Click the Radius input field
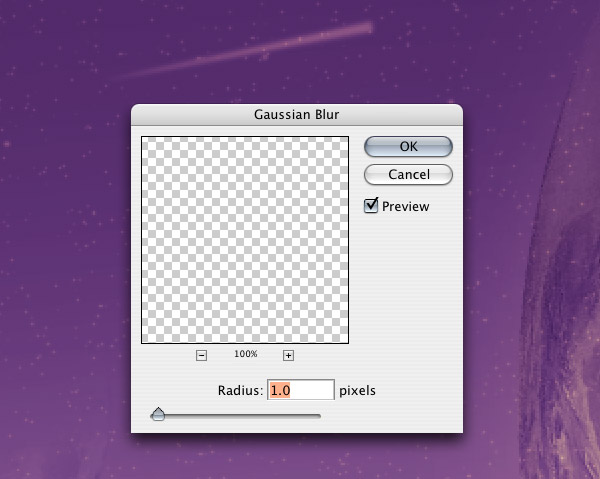The image size is (600, 479). click(x=301, y=390)
